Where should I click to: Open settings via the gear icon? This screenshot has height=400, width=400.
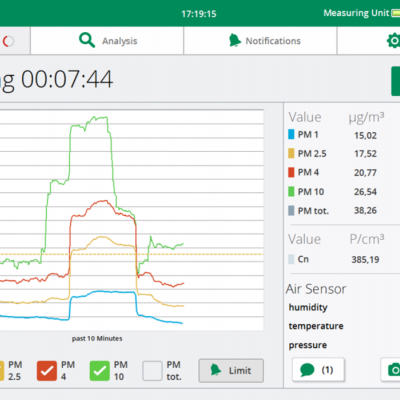click(394, 41)
